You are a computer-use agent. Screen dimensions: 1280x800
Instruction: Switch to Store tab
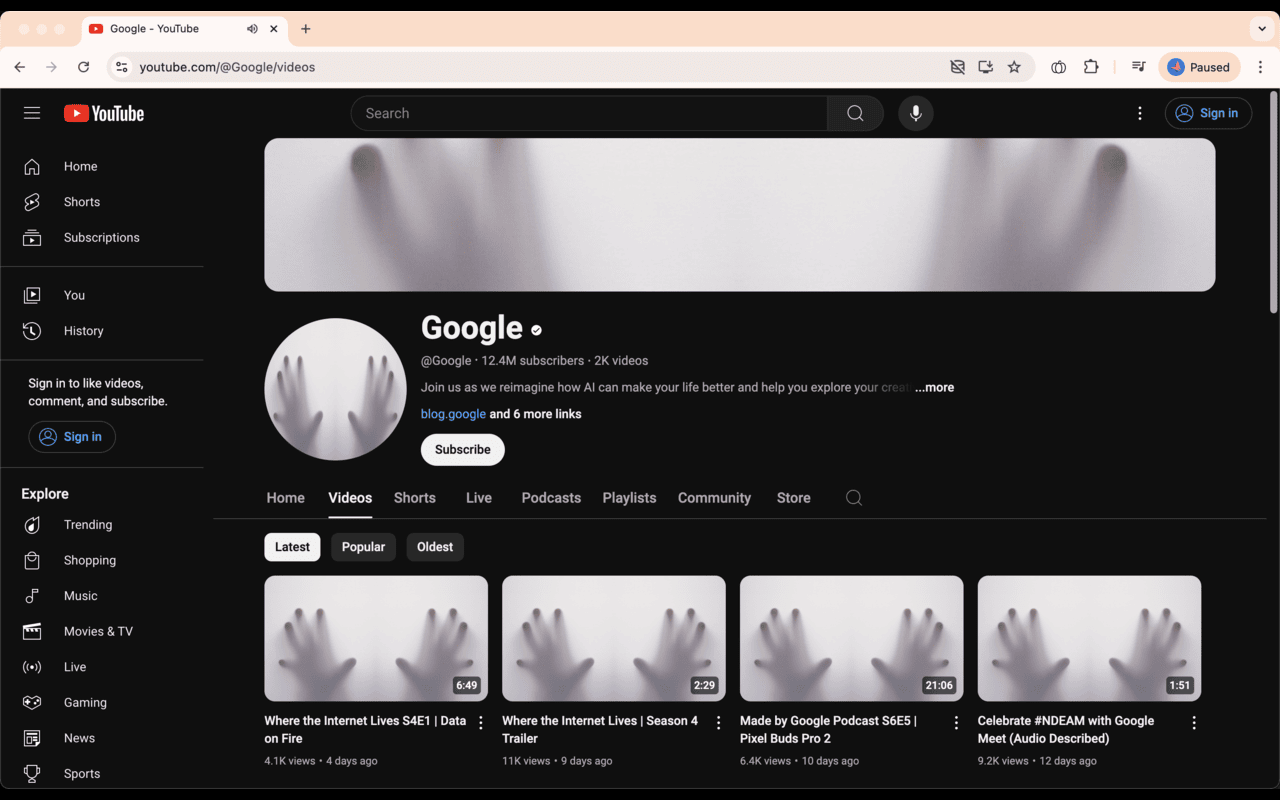(x=794, y=498)
